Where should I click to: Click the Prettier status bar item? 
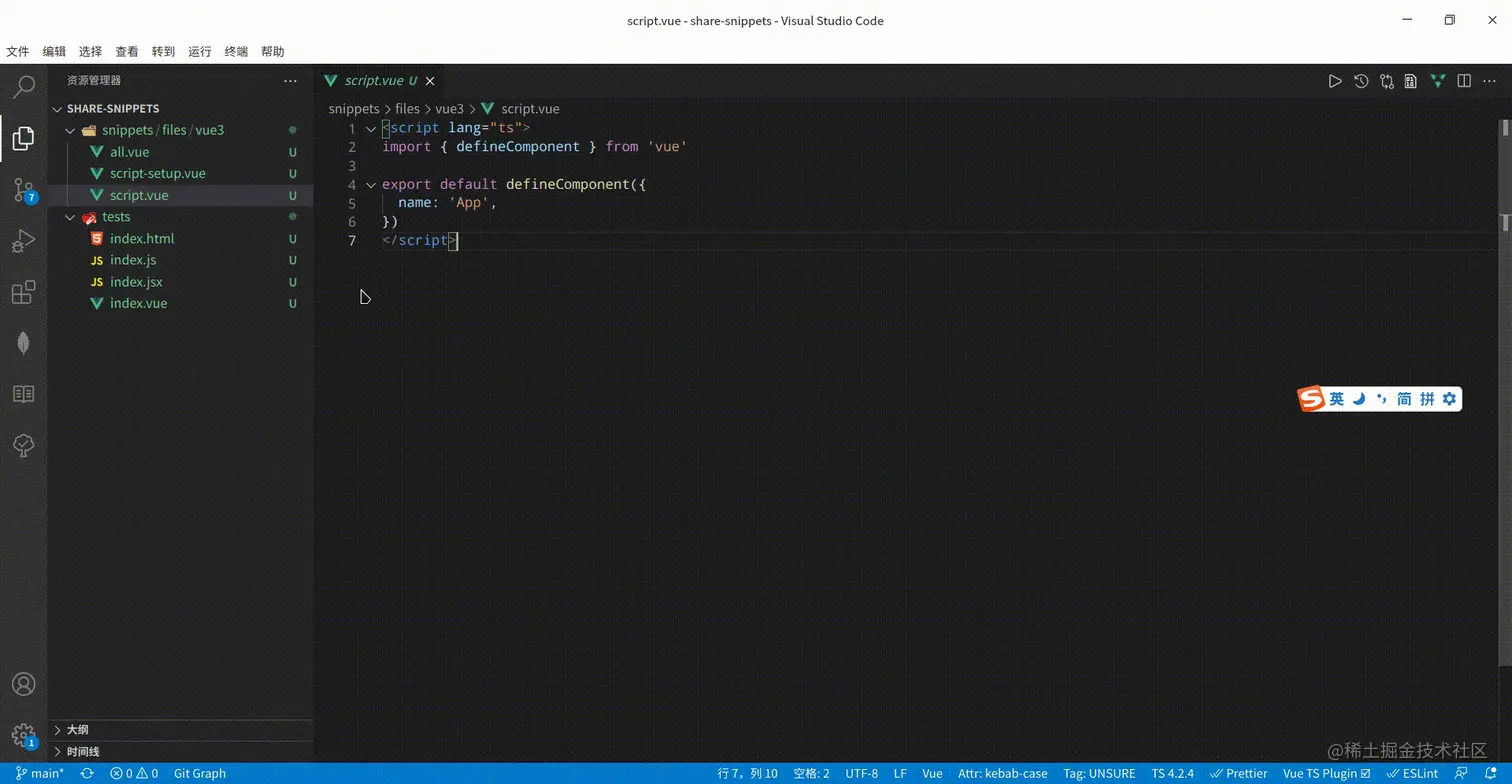point(1238,773)
